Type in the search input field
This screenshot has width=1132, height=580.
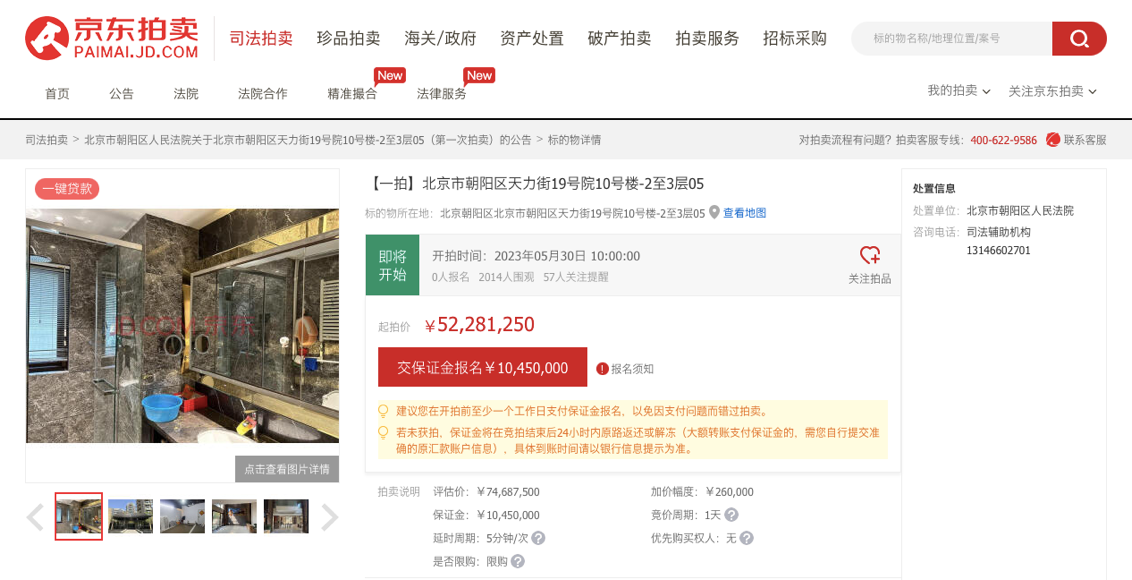pyautogui.click(x=952, y=38)
